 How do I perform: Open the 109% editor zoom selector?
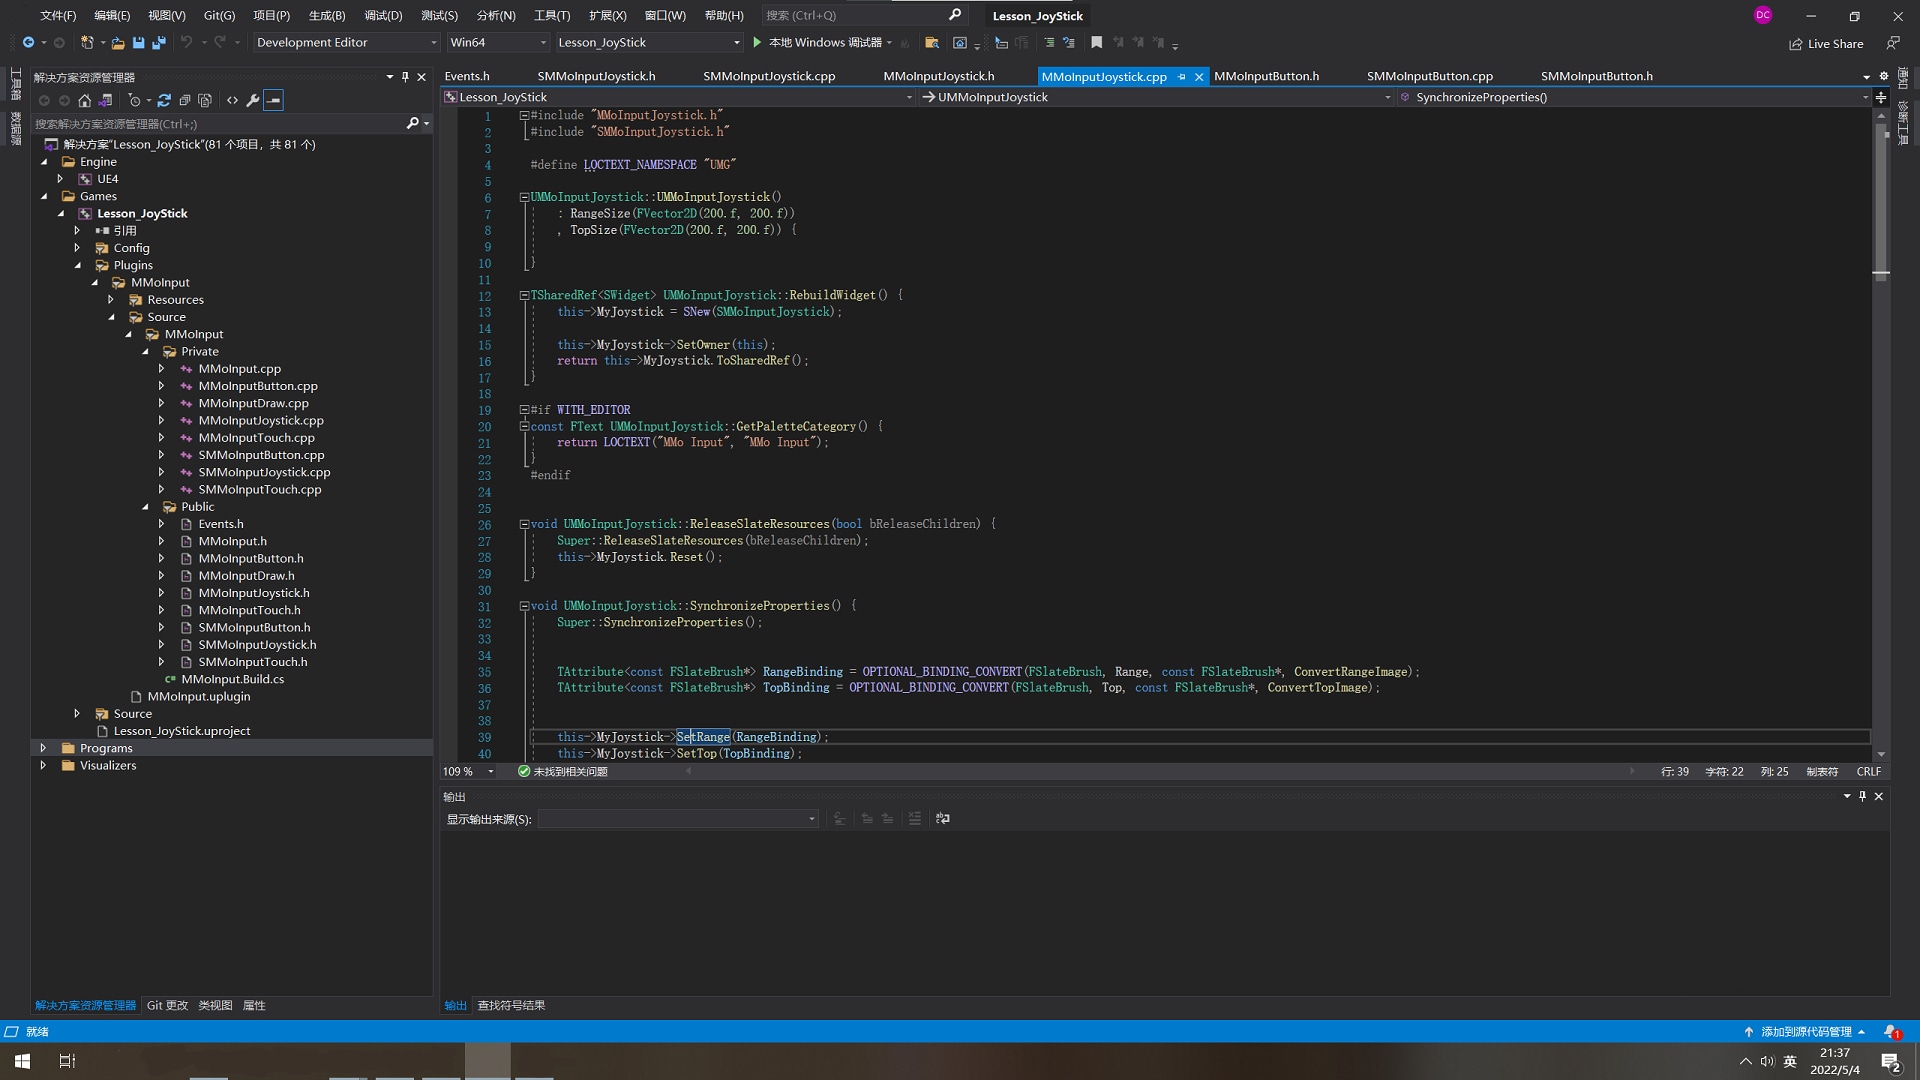pyautogui.click(x=466, y=771)
